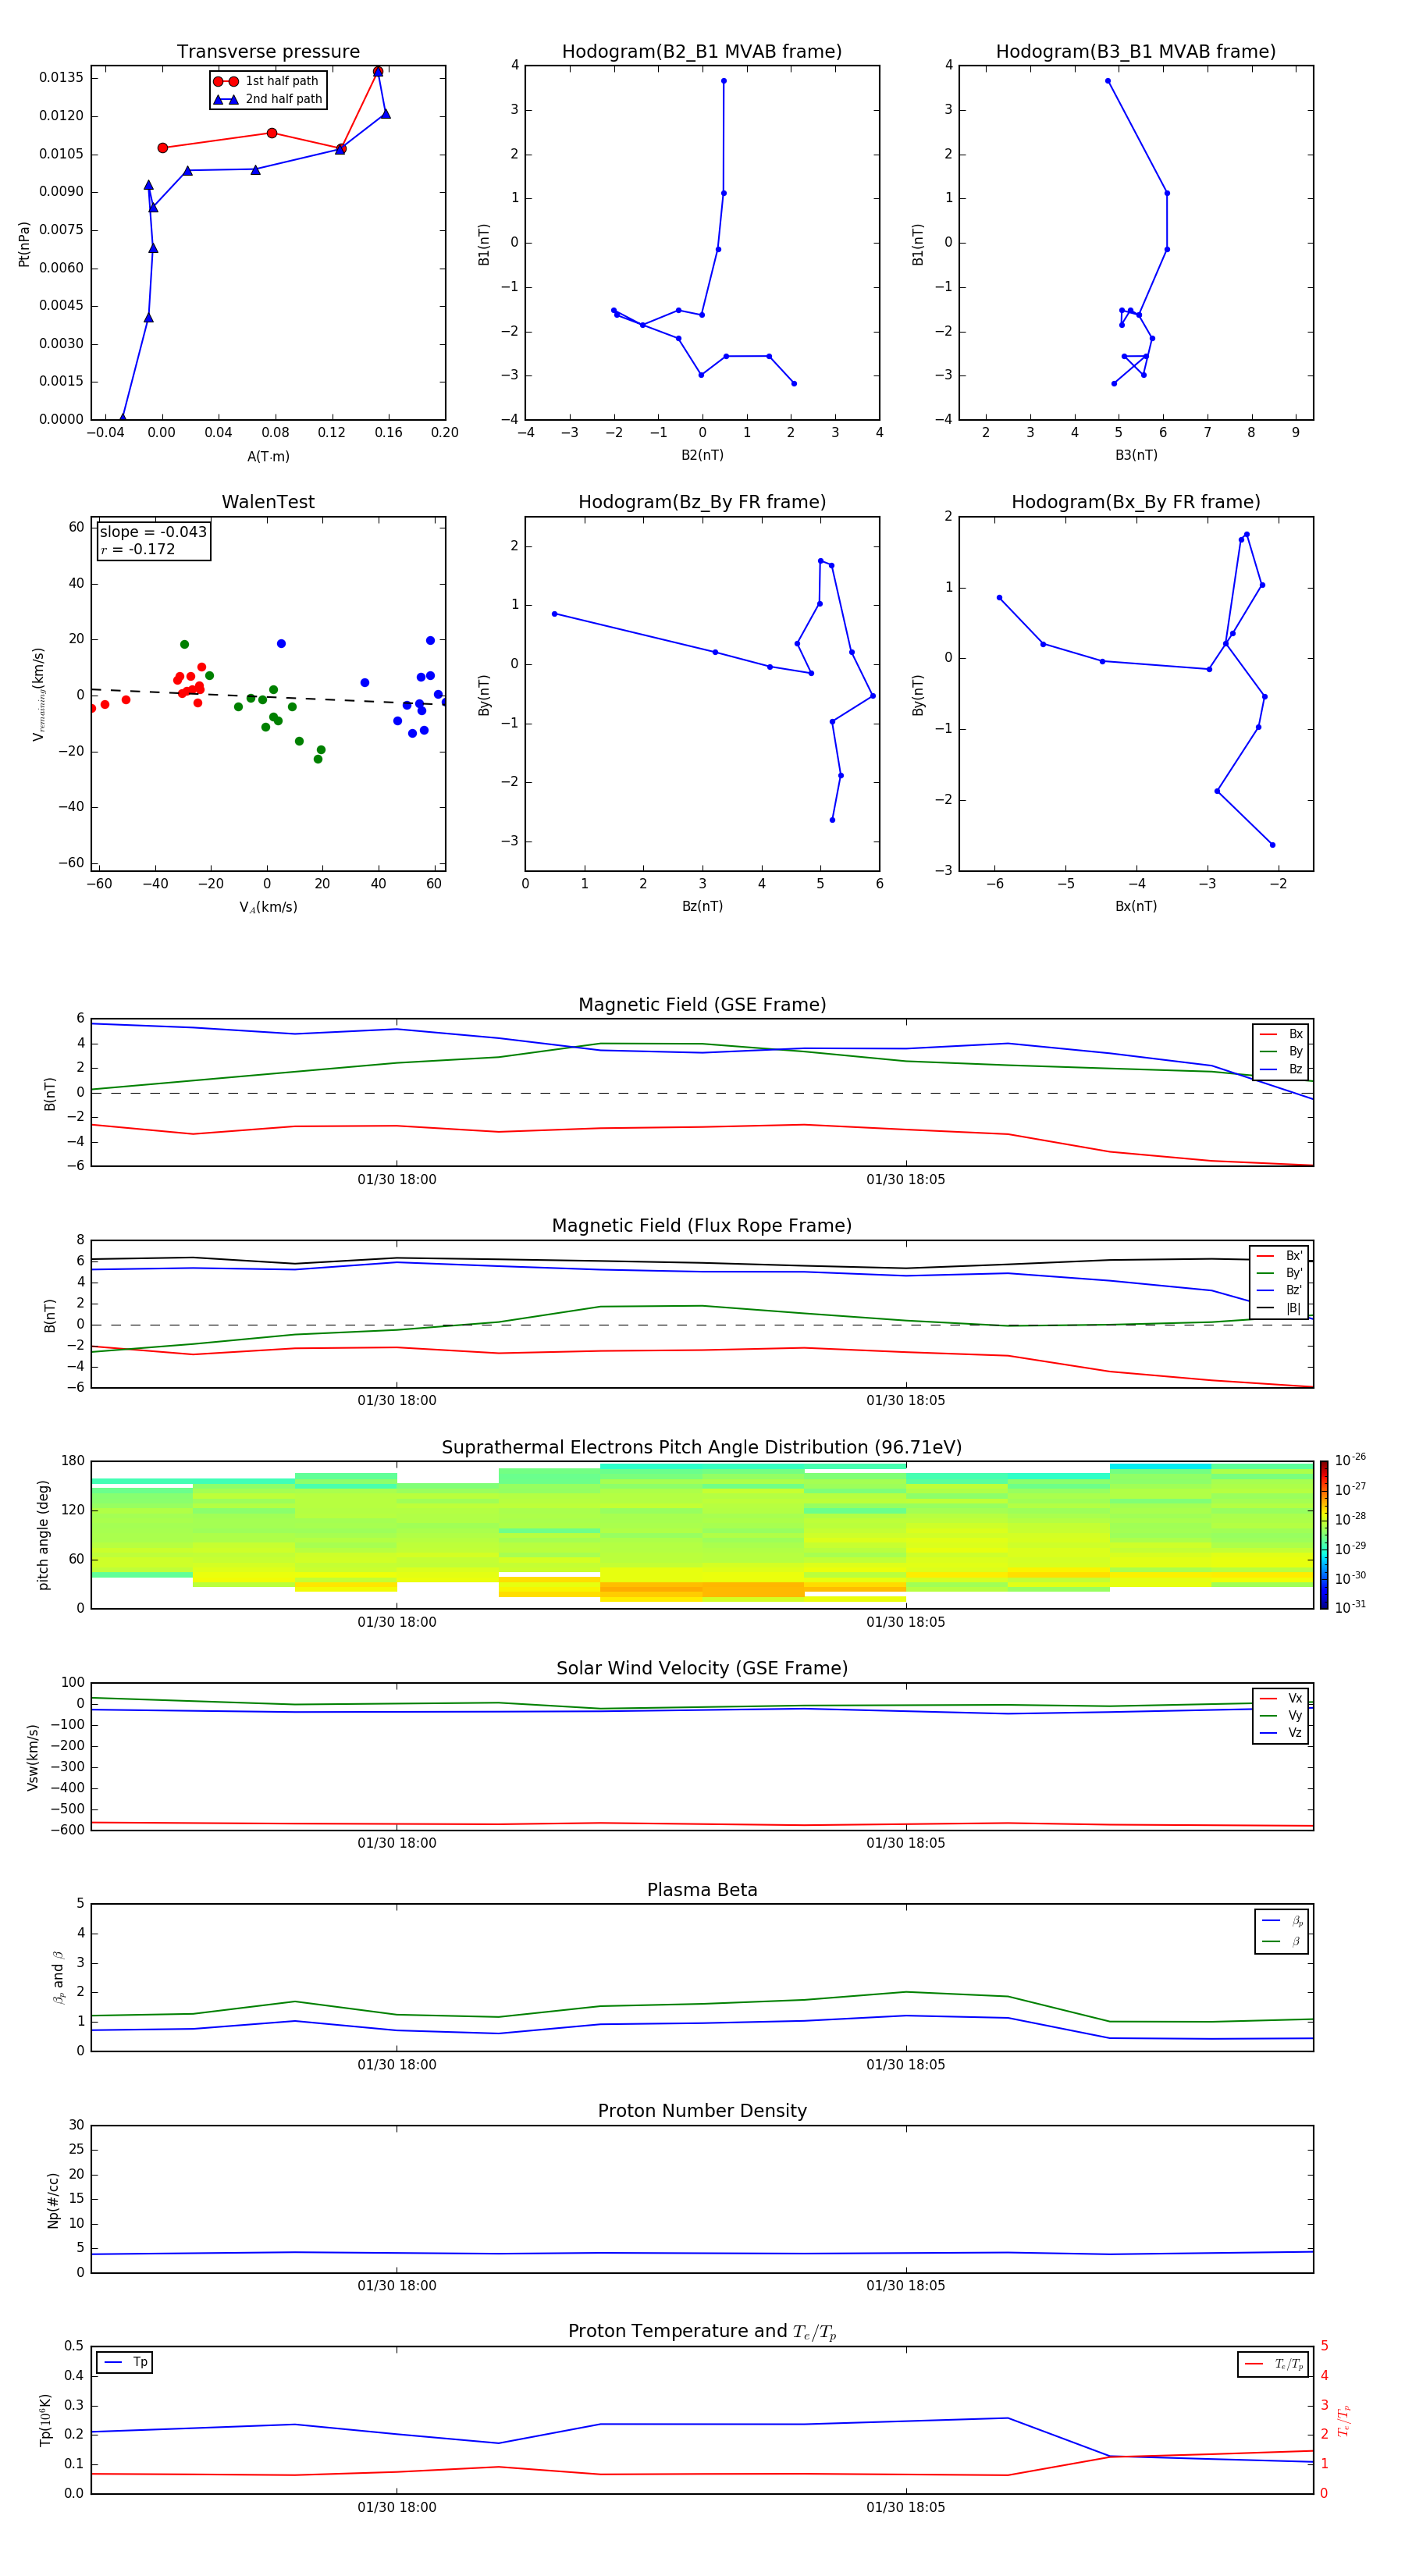Select the "Hodogram(Bx_By FR frame)" title

click(1136, 502)
